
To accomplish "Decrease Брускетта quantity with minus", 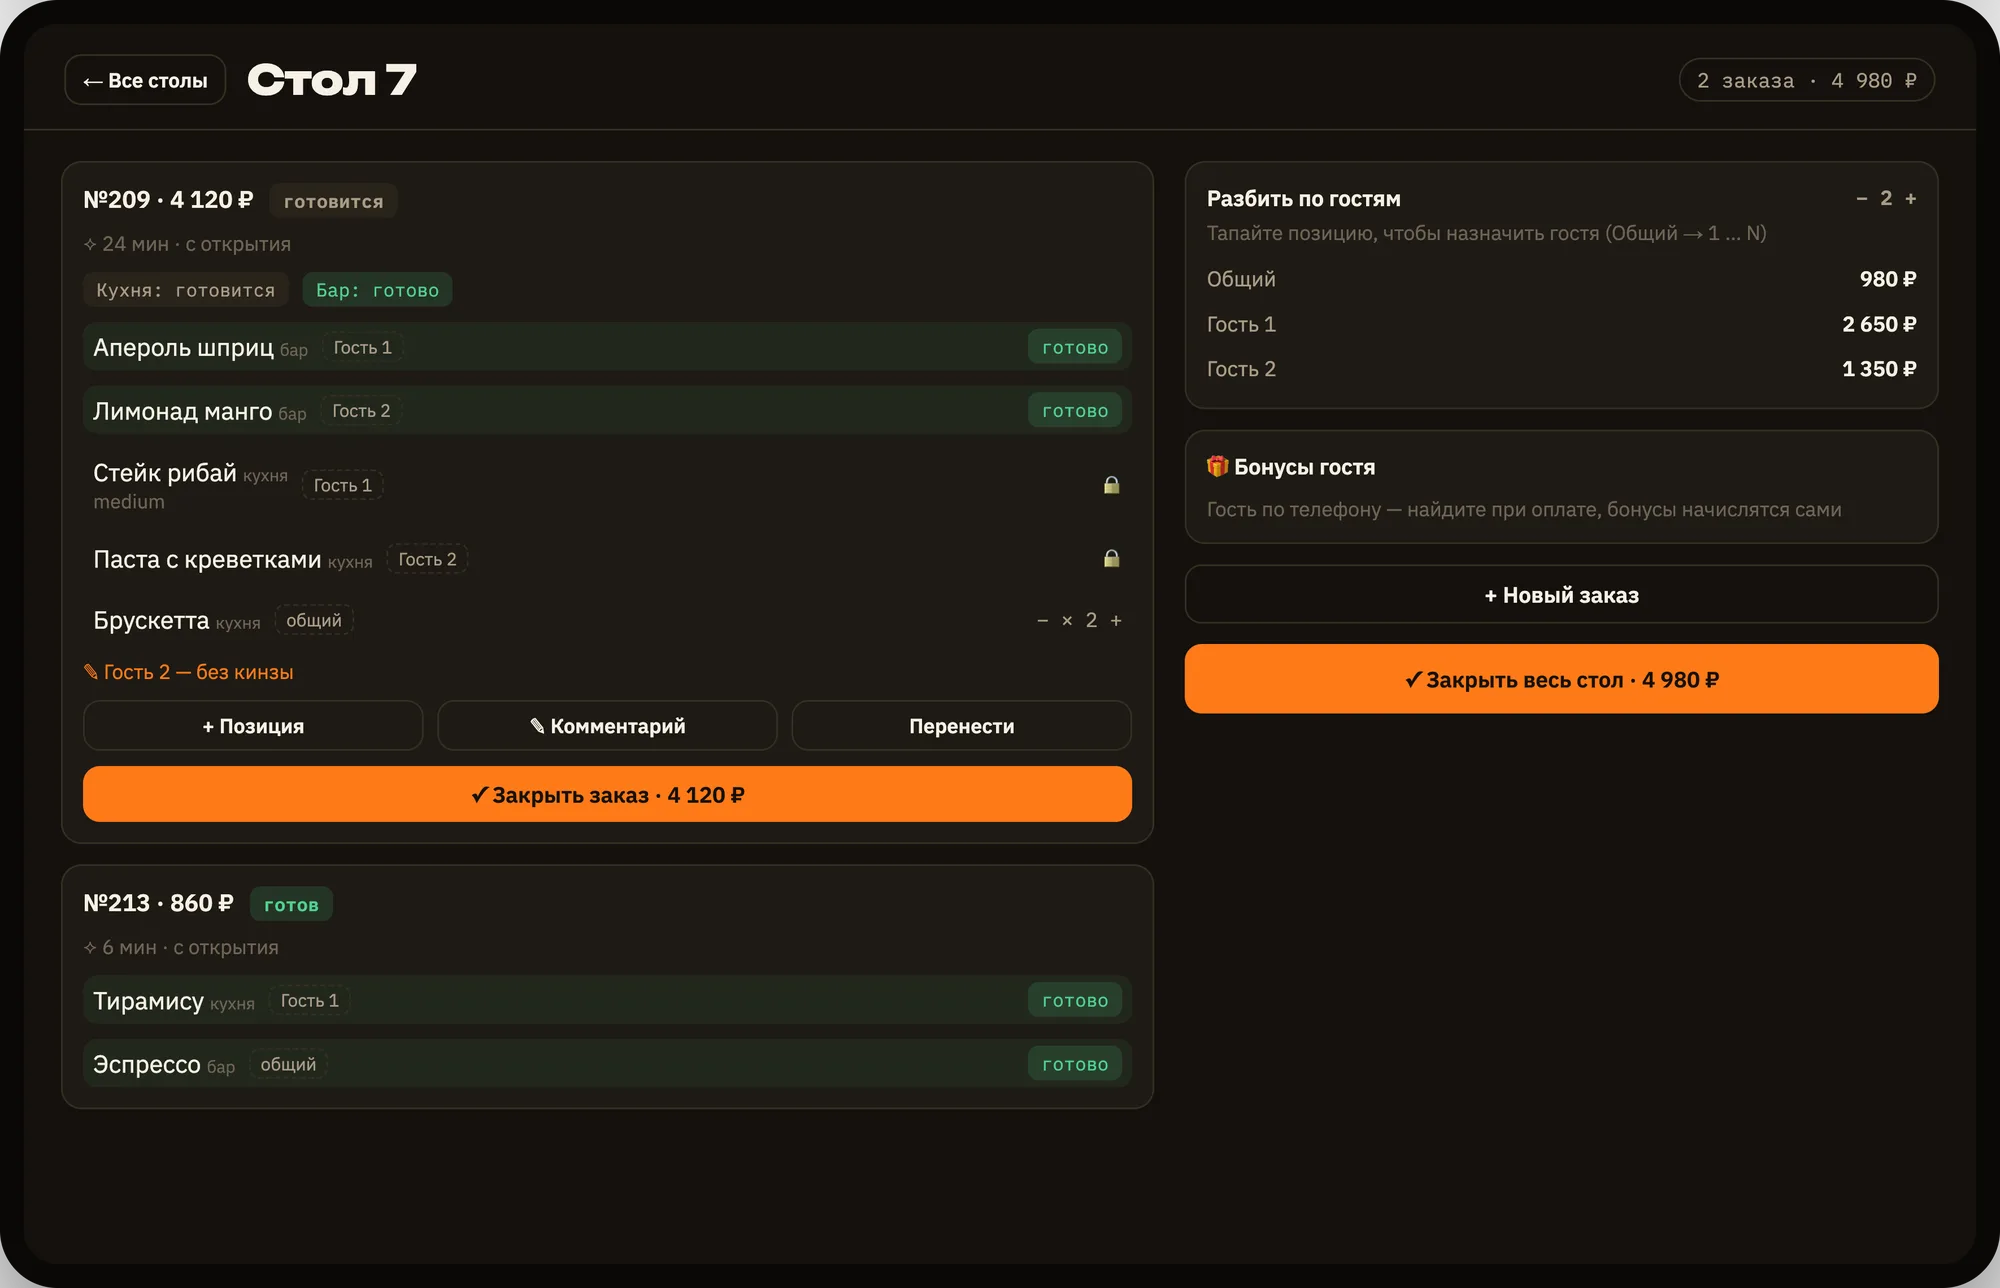I will [x=1043, y=621].
